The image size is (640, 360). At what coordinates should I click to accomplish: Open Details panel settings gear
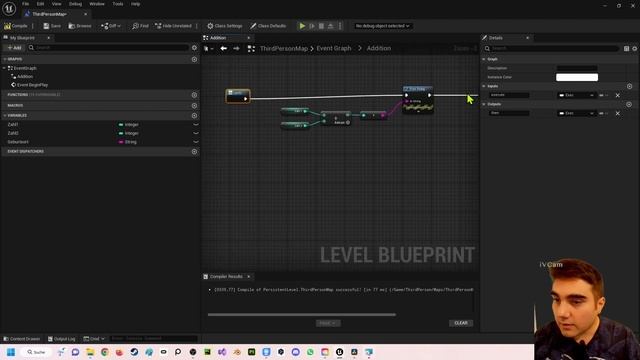click(635, 49)
